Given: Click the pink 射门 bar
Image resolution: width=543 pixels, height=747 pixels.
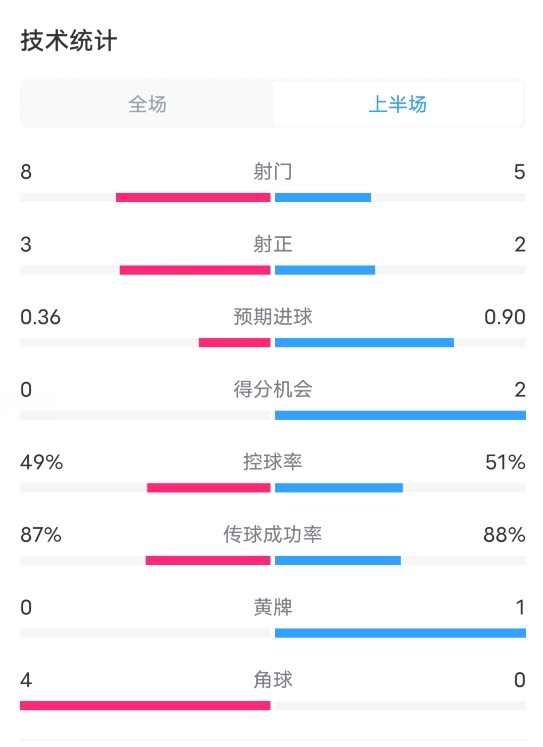Looking at the screenshot, I should (193, 197).
